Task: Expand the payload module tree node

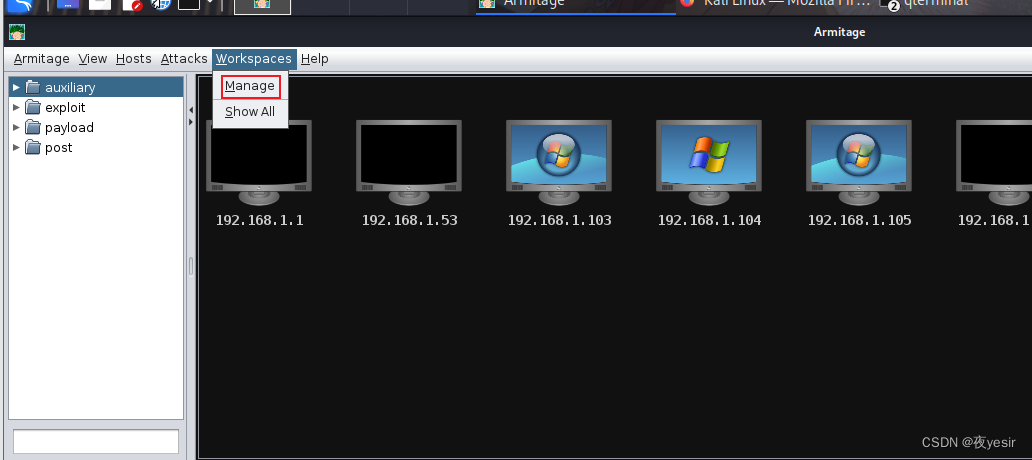Action: (x=16, y=127)
